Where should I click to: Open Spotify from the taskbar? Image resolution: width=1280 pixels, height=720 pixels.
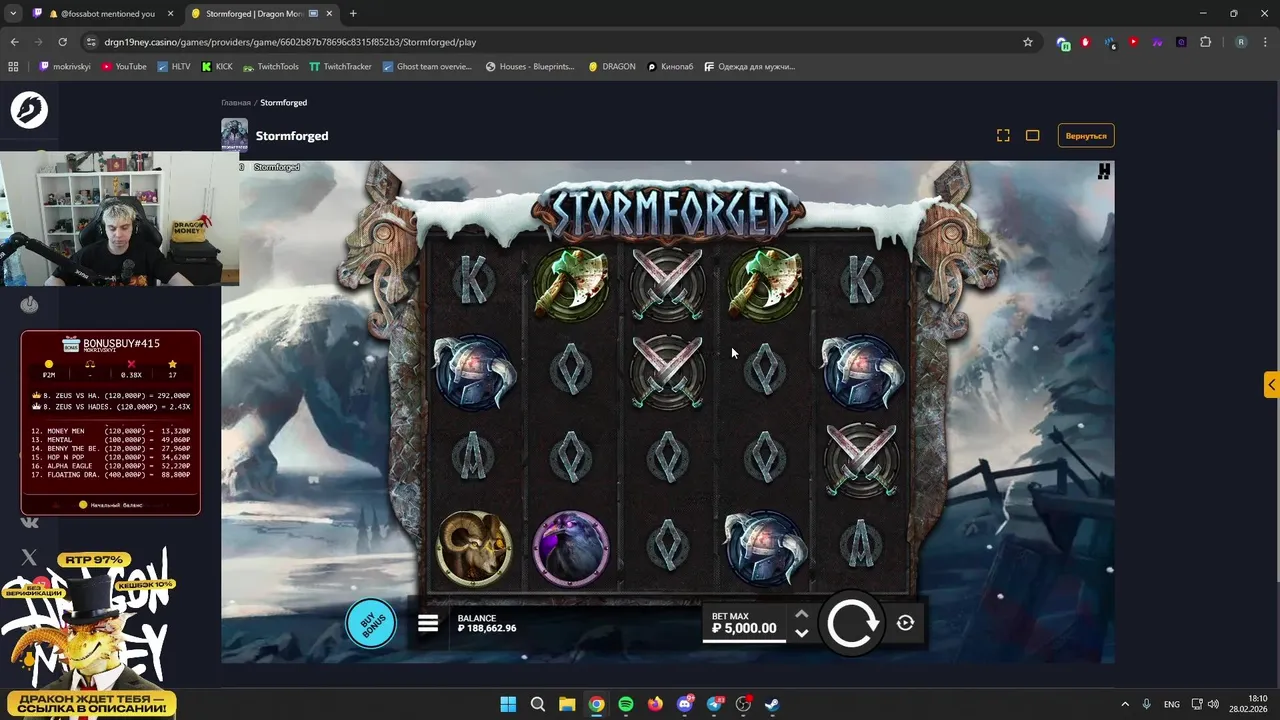coord(626,704)
